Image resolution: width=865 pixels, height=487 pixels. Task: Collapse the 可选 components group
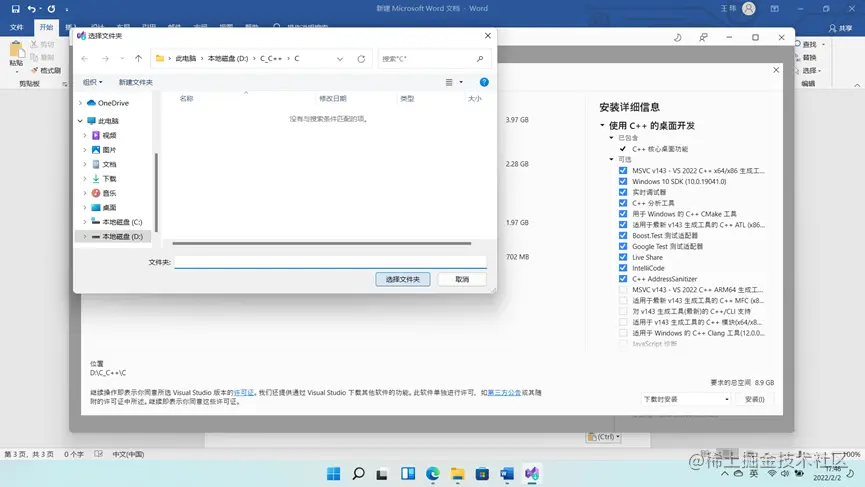pos(611,159)
